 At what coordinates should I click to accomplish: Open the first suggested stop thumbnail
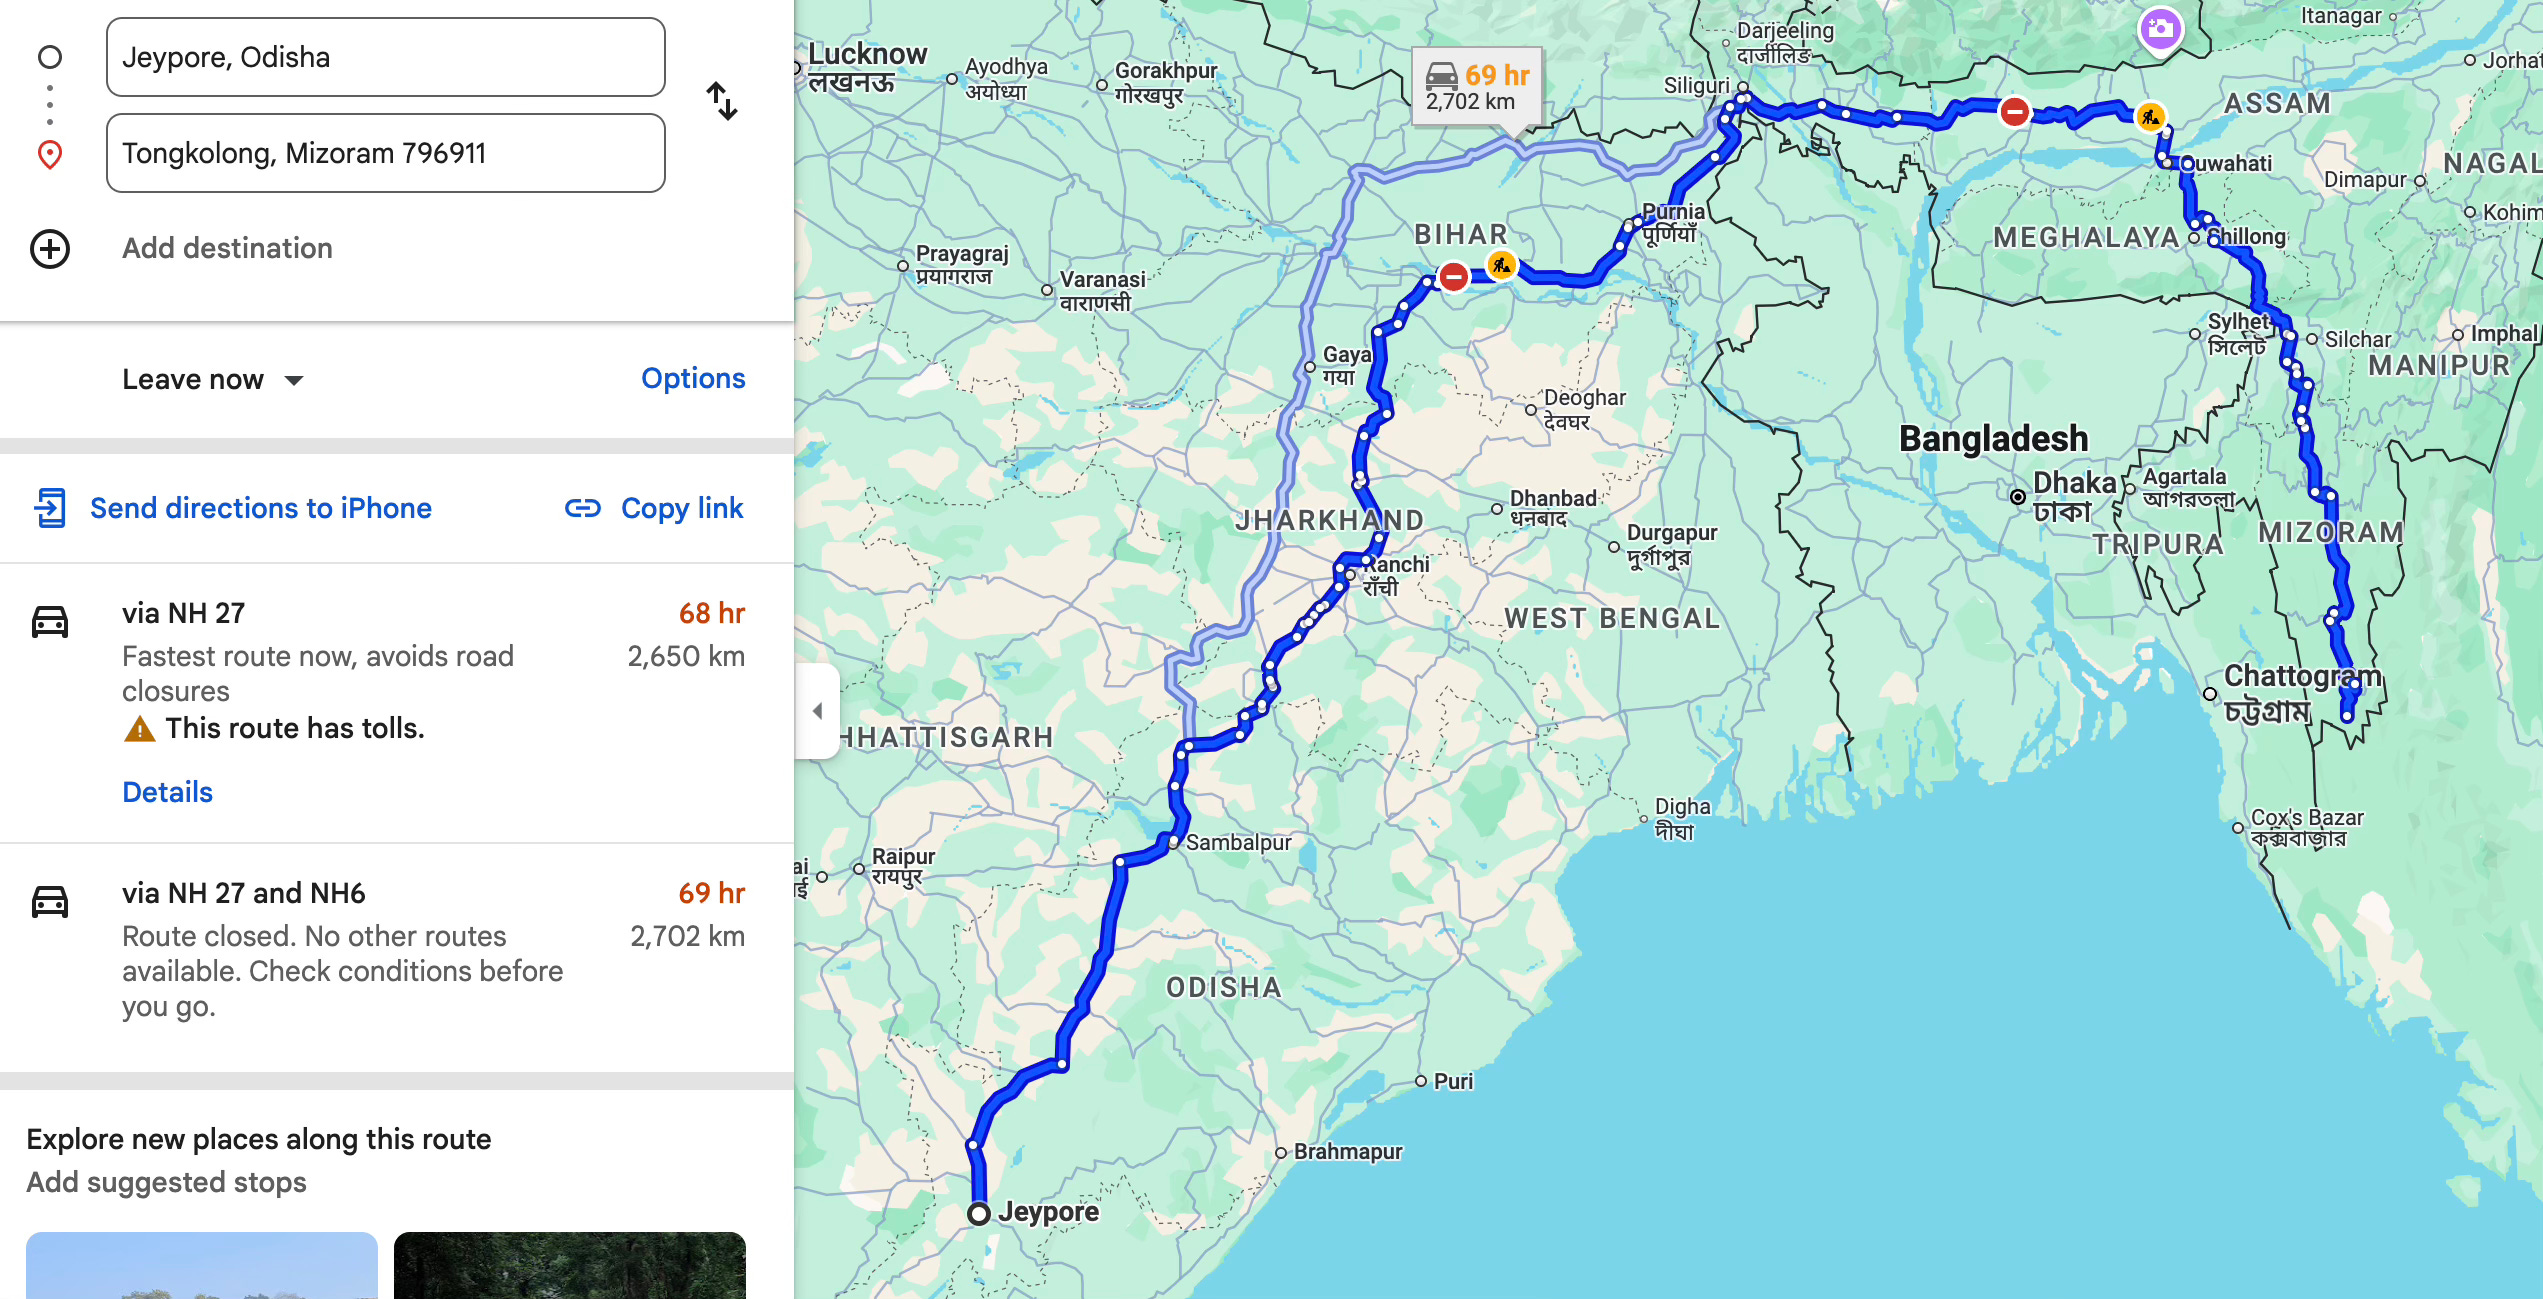[202, 1265]
